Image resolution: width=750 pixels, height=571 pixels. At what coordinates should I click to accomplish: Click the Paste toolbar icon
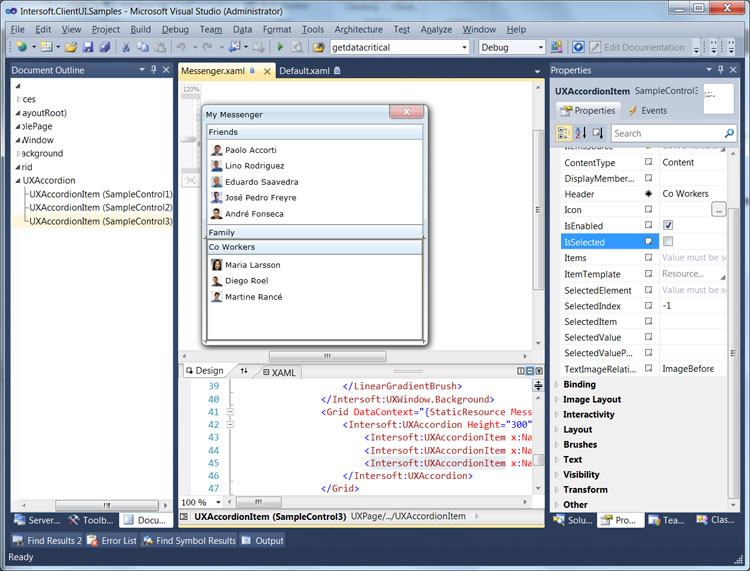160,47
